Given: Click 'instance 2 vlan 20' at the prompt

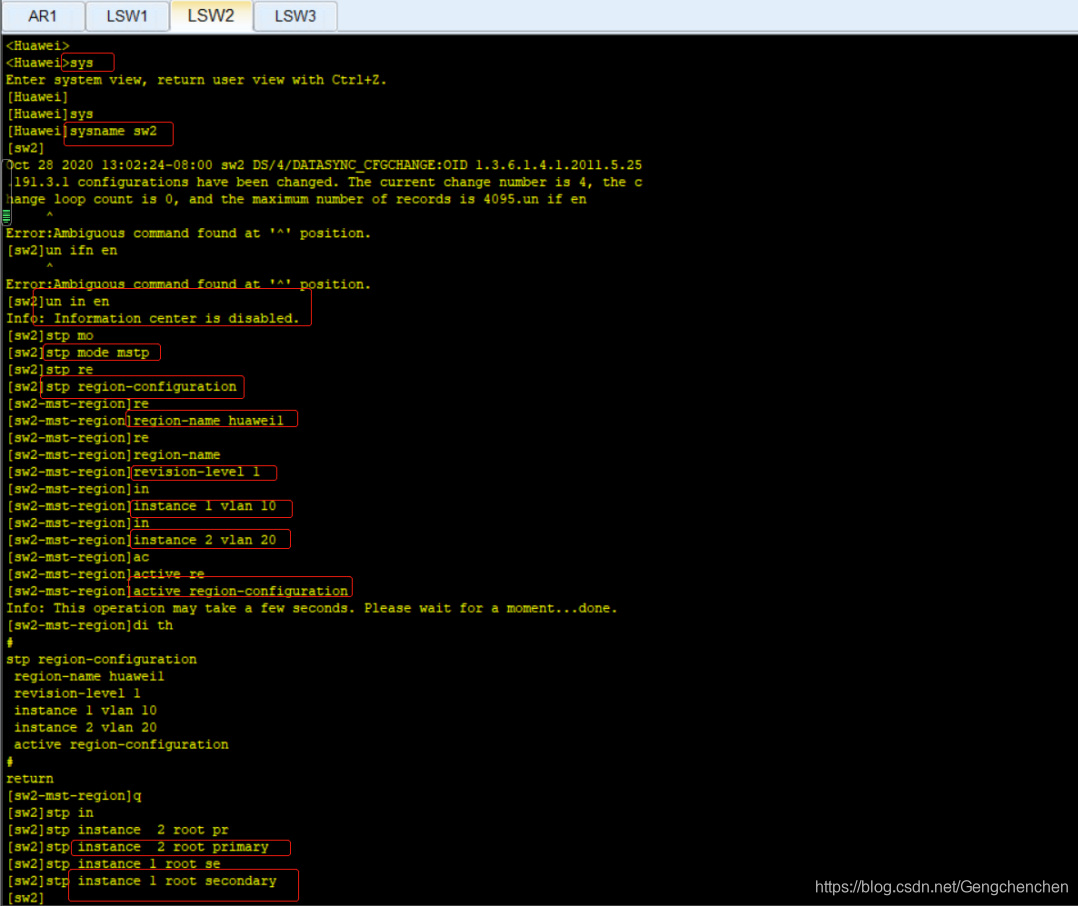Looking at the screenshot, I should tap(205, 540).
